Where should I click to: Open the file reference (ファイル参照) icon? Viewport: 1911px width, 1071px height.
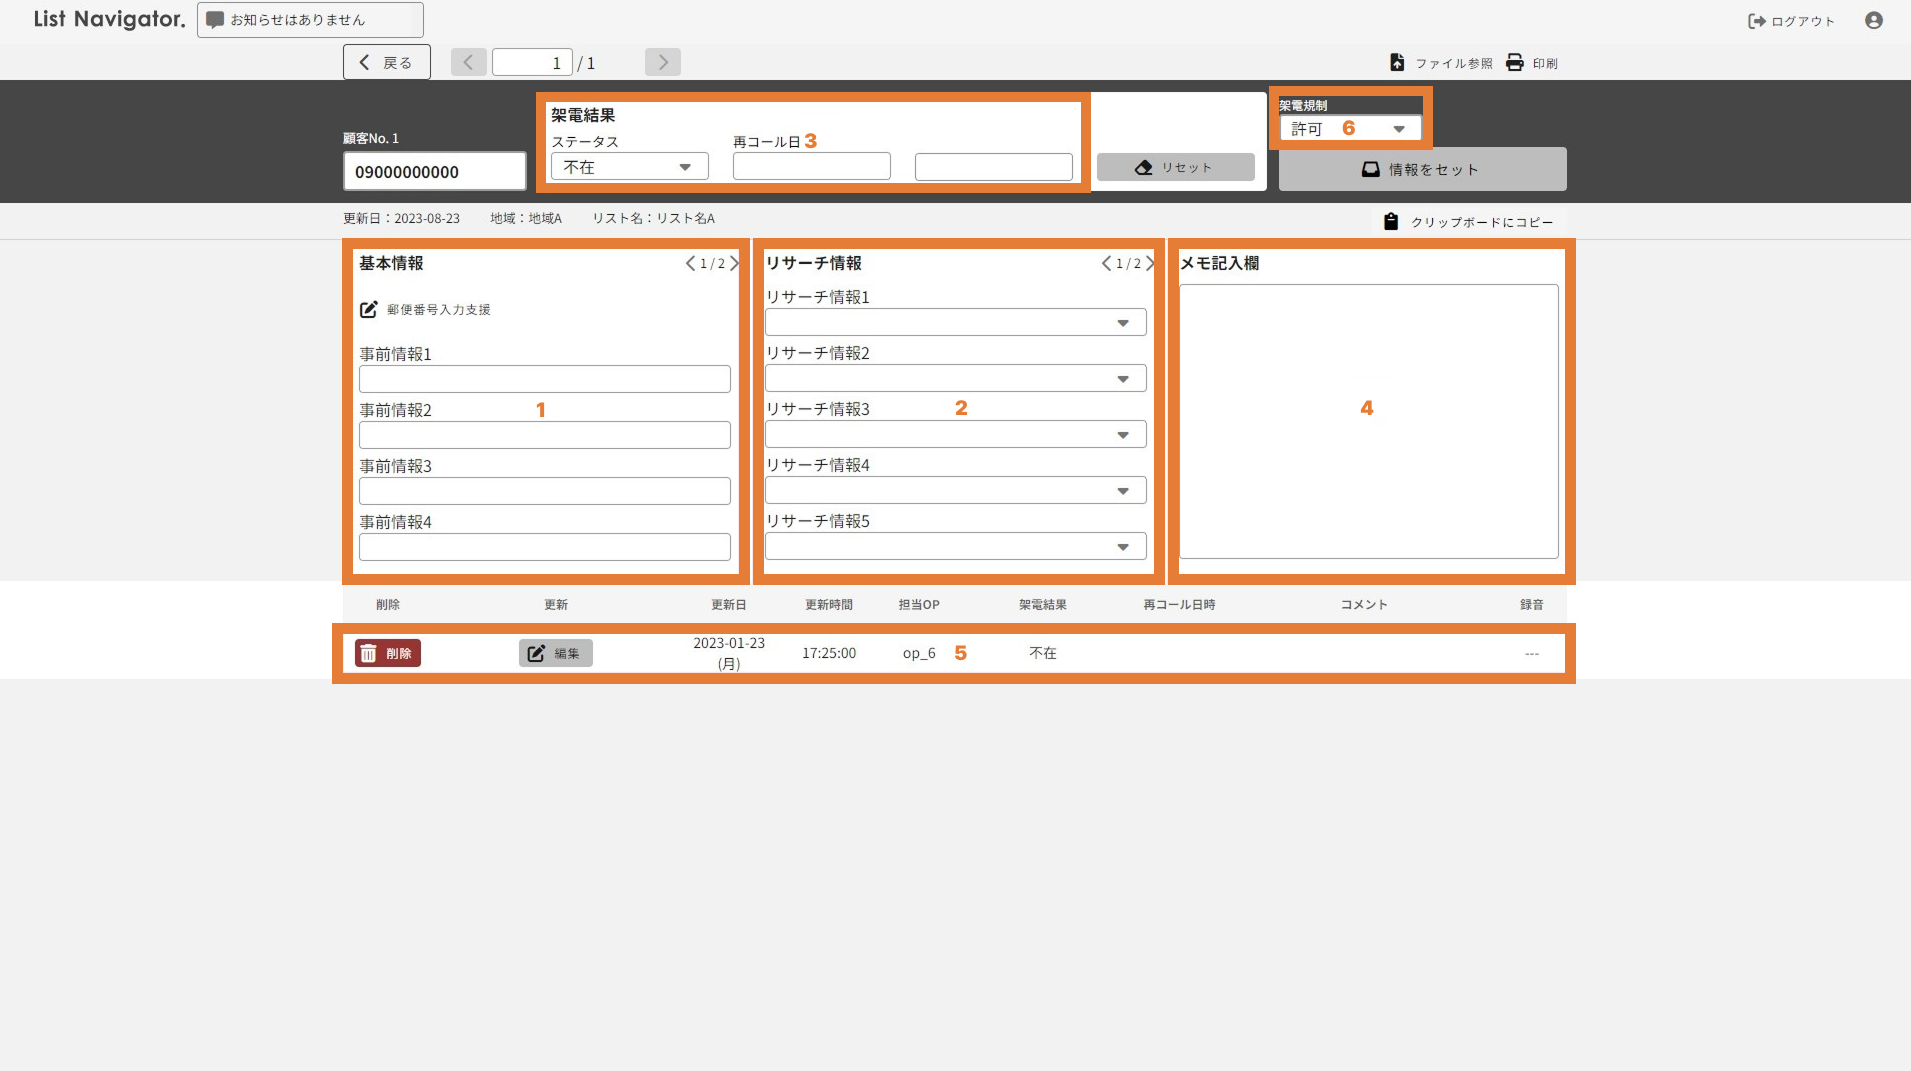point(1397,63)
